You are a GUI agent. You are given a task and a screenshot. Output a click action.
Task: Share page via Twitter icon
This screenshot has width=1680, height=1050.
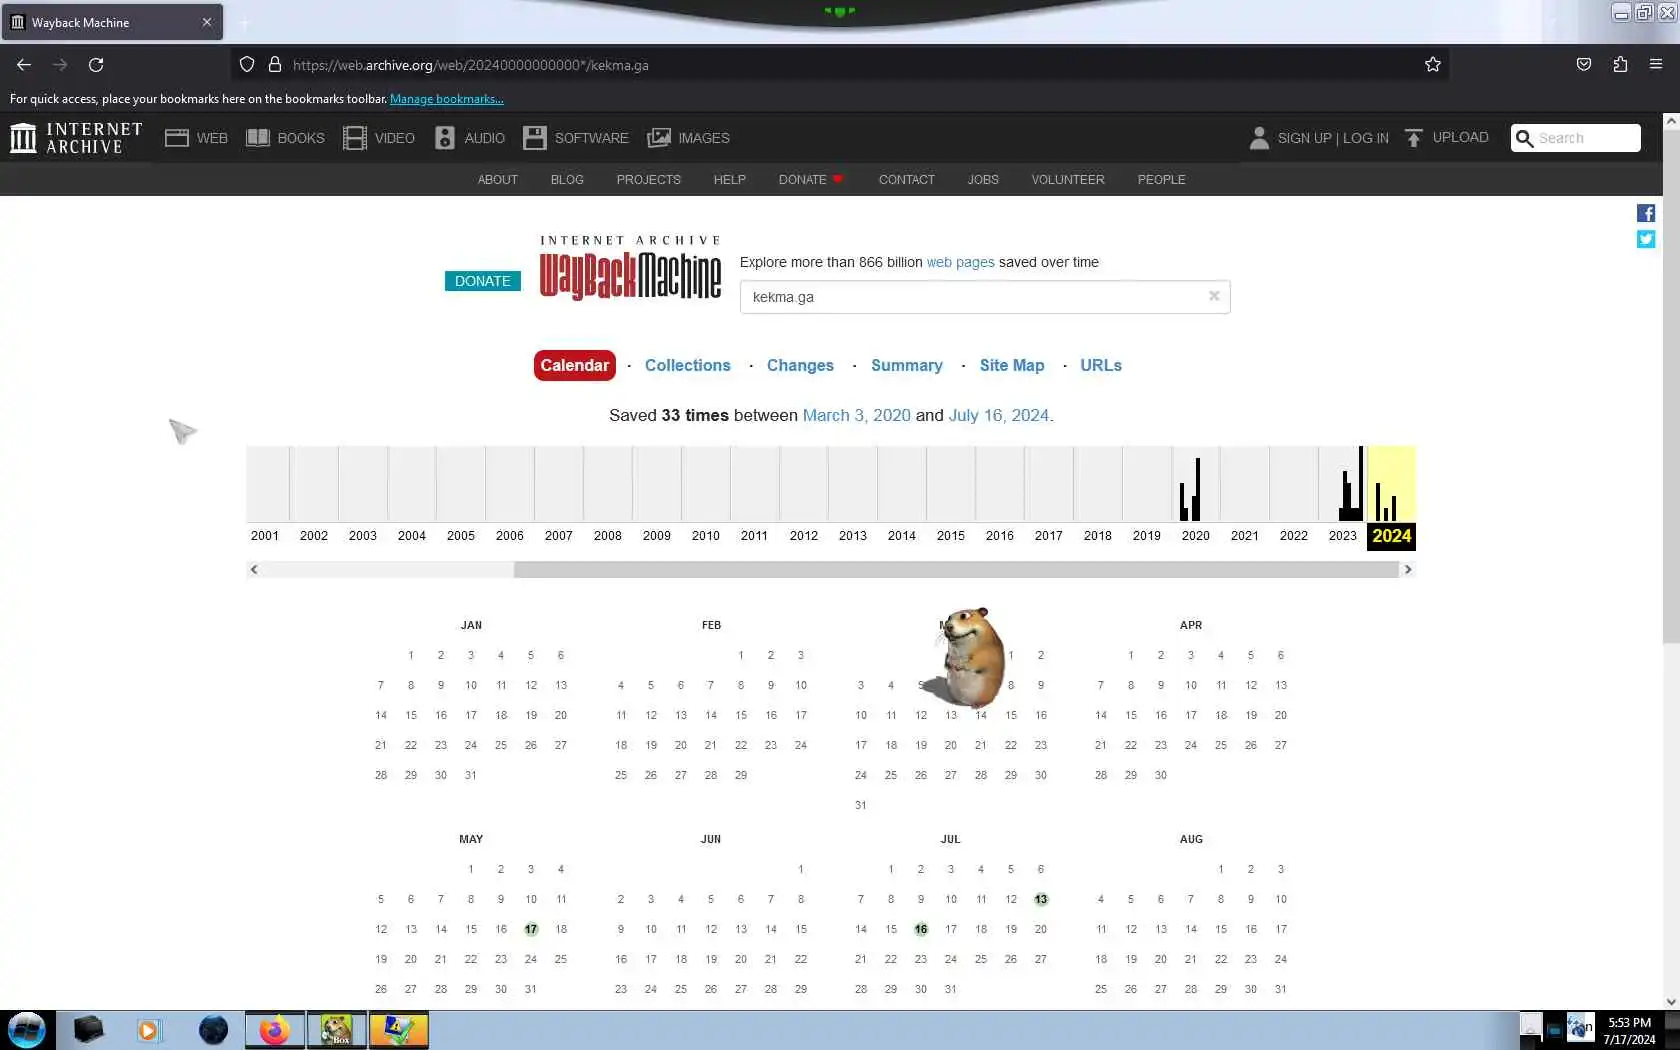click(x=1646, y=239)
